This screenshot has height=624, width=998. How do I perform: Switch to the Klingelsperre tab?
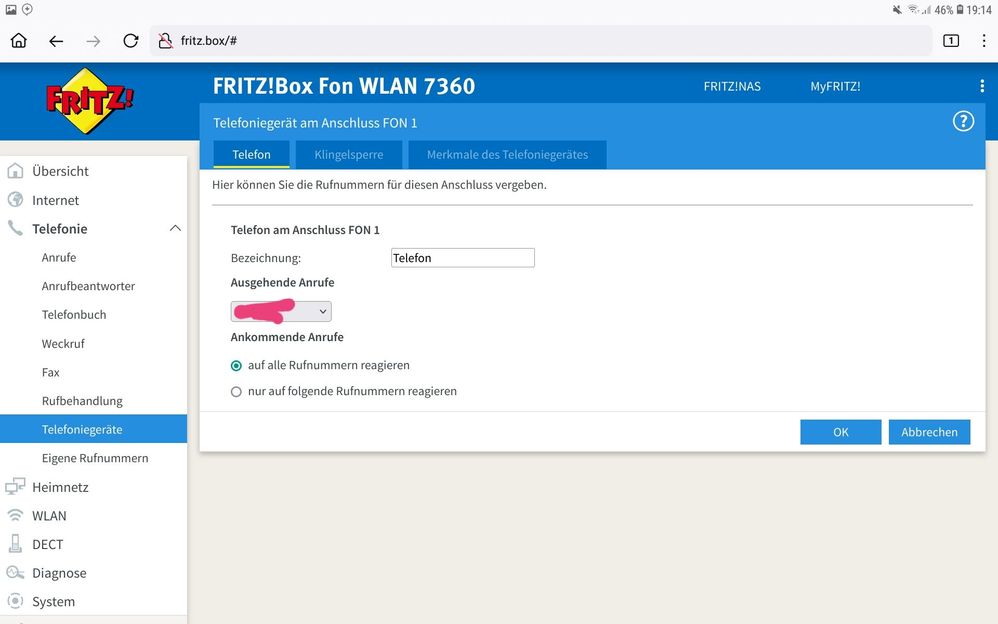(349, 155)
